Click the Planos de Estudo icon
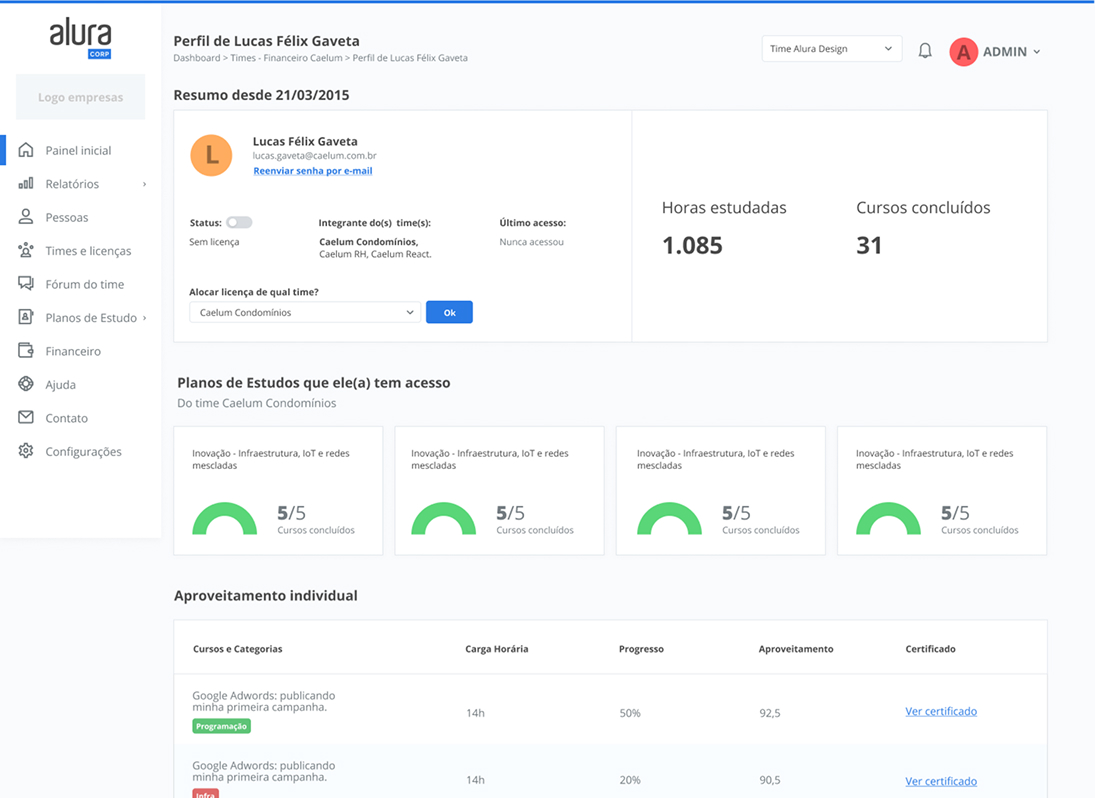1095x798 pixels. 26,317
